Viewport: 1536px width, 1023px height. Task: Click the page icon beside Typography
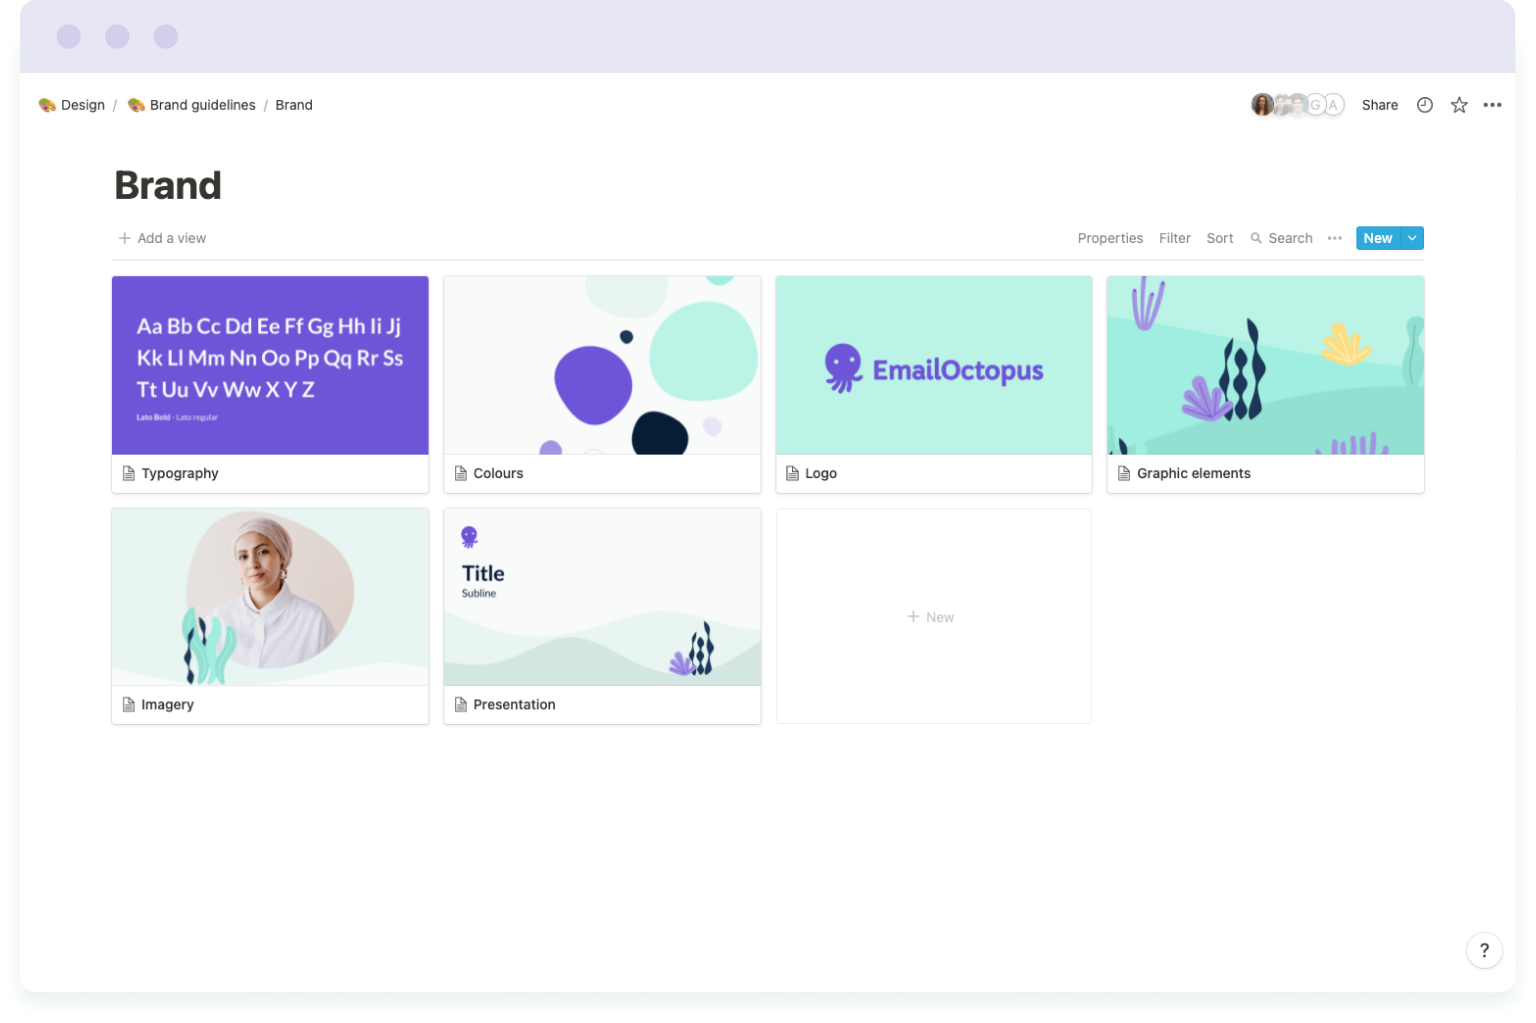pos(128,472)
